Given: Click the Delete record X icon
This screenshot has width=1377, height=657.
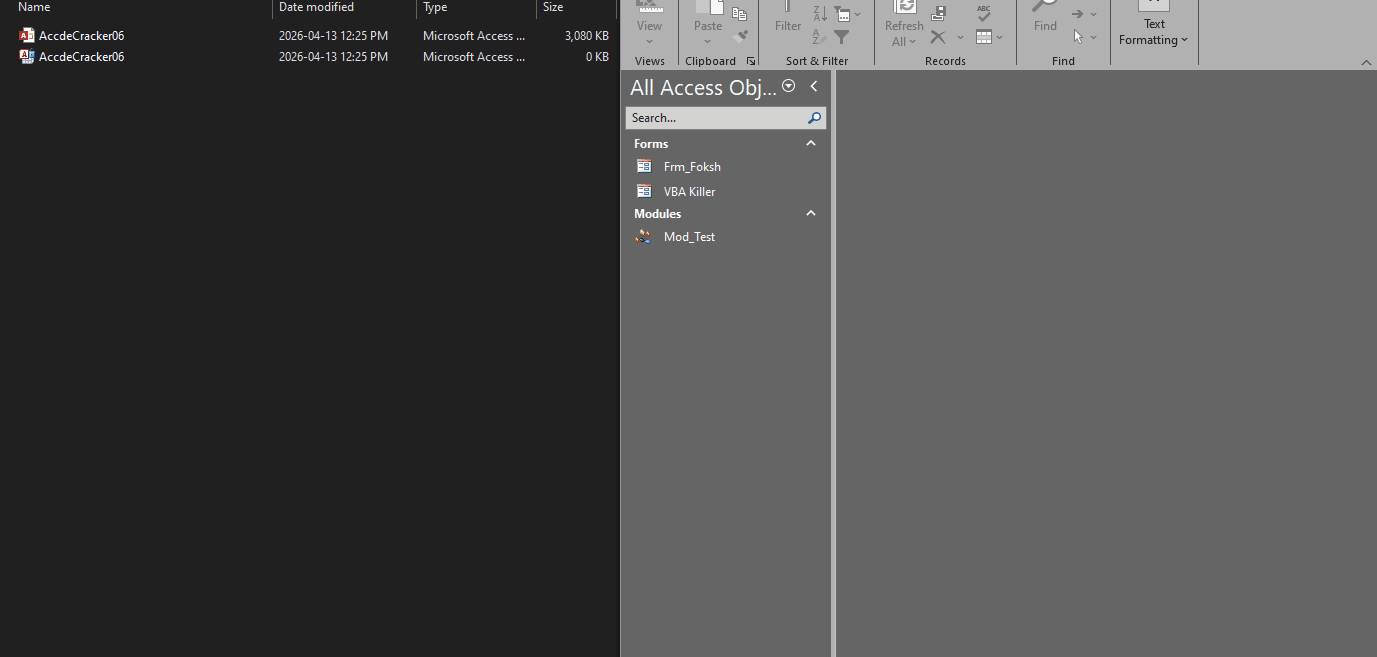Looking at the screenshot, I should pos(938,37).
